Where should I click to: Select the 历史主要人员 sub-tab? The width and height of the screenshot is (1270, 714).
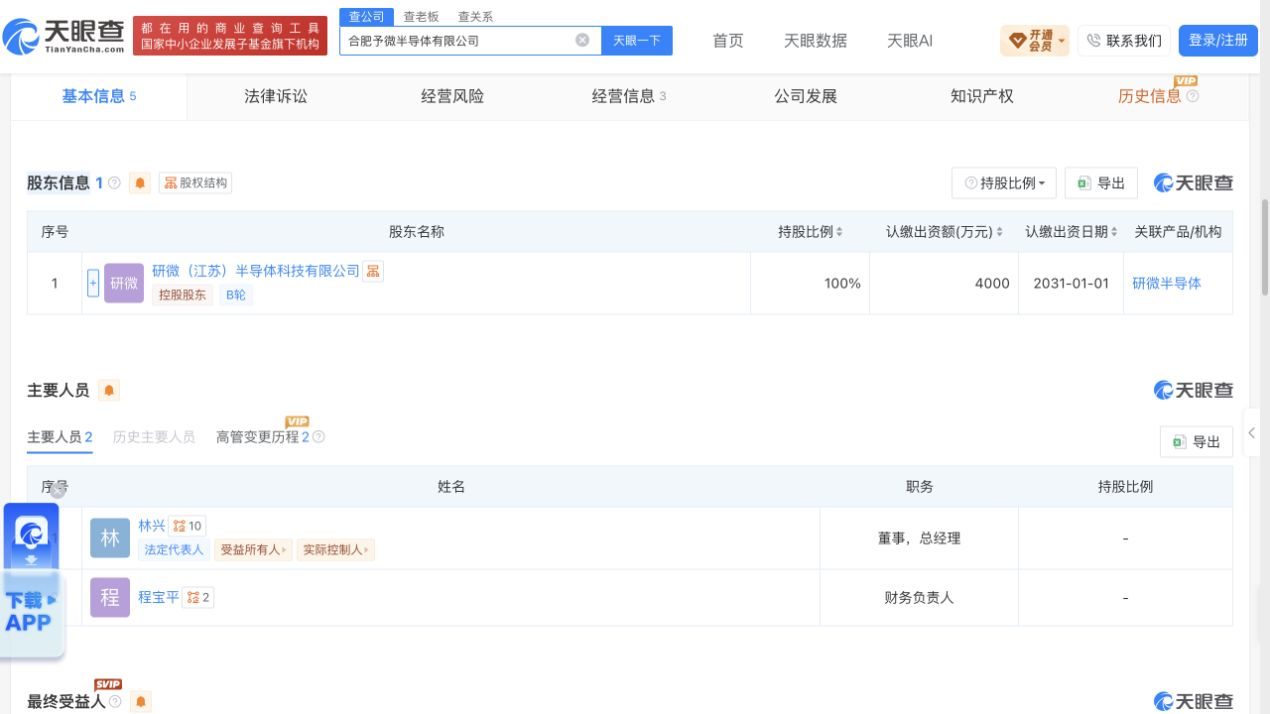(x=154, y=437)
